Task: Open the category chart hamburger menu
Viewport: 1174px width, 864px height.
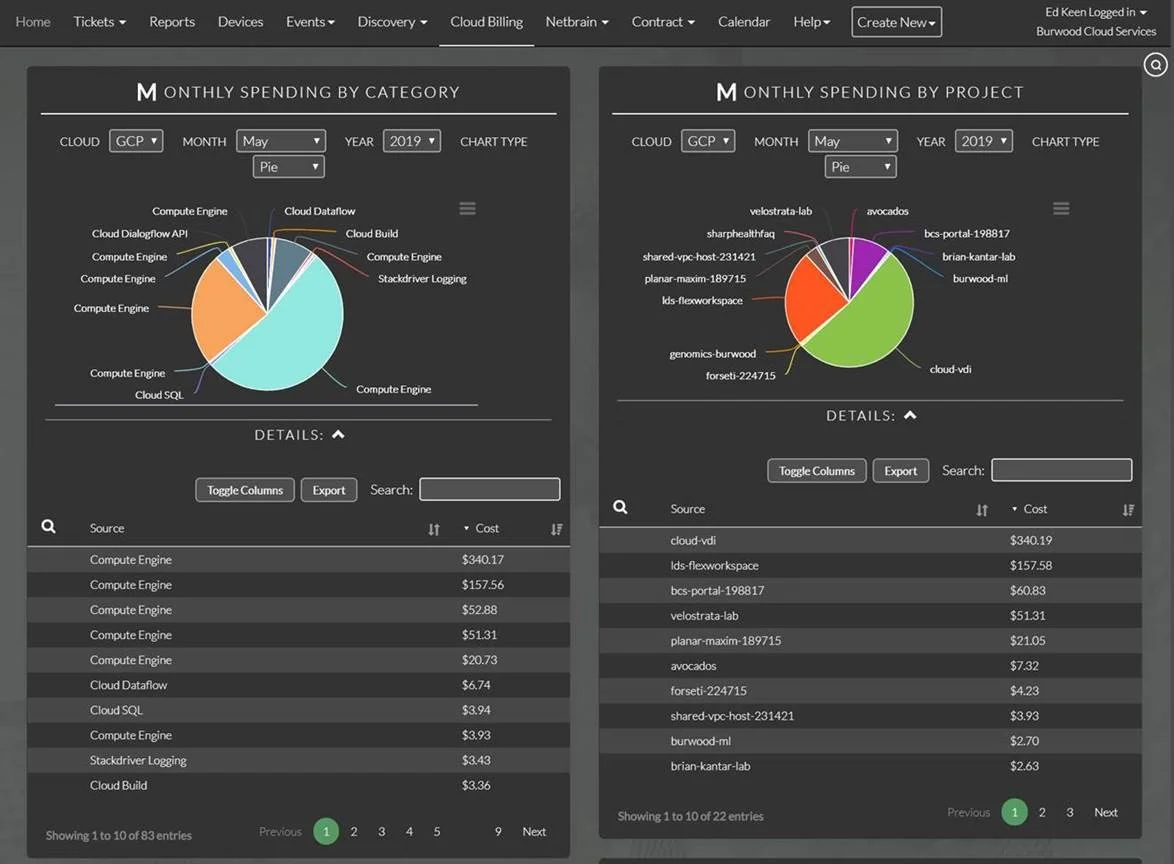Action: (x=467, y=208)
